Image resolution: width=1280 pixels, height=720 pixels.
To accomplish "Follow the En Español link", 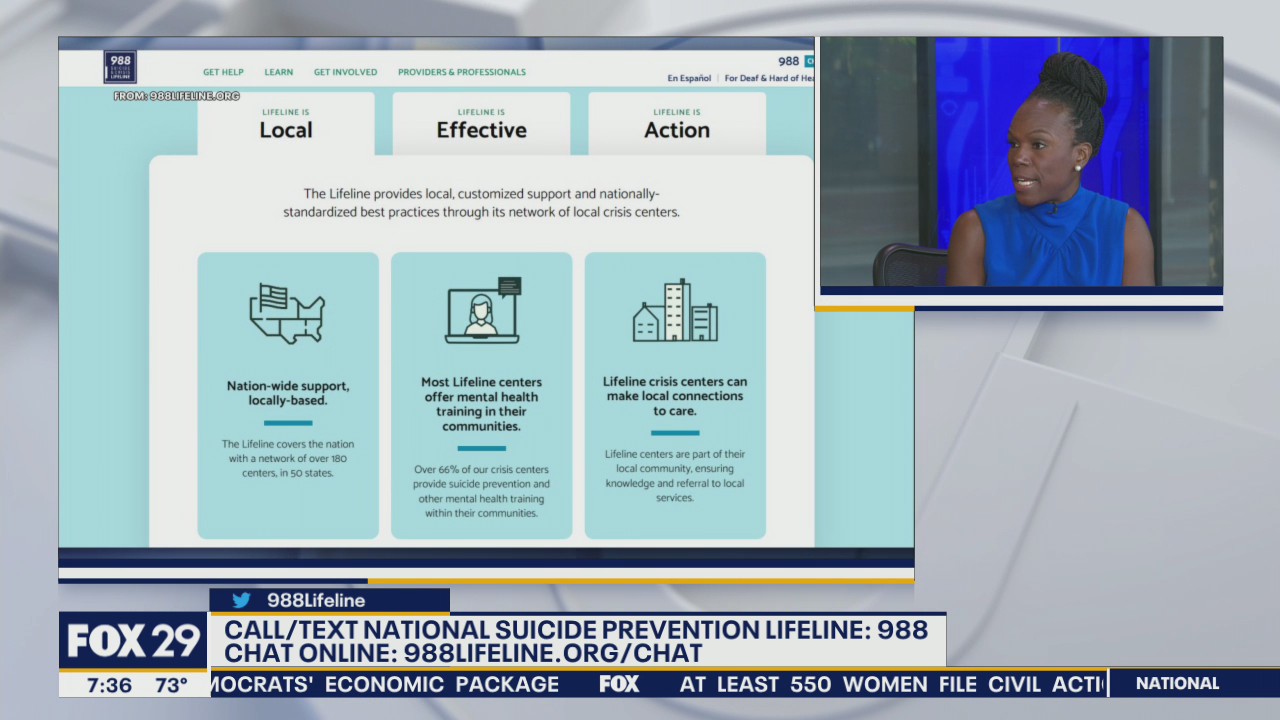I will pyautogui.click(x=689, y=78).
